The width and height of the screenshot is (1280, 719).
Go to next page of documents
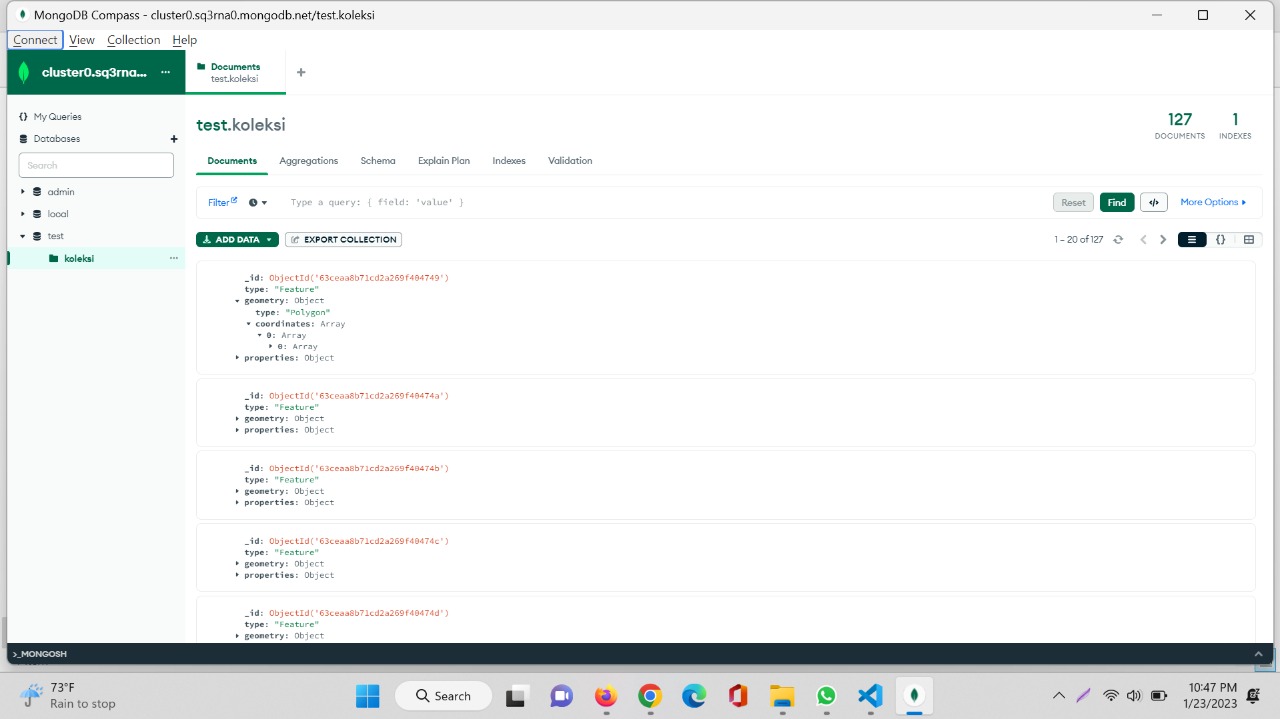coord(1163,240)
